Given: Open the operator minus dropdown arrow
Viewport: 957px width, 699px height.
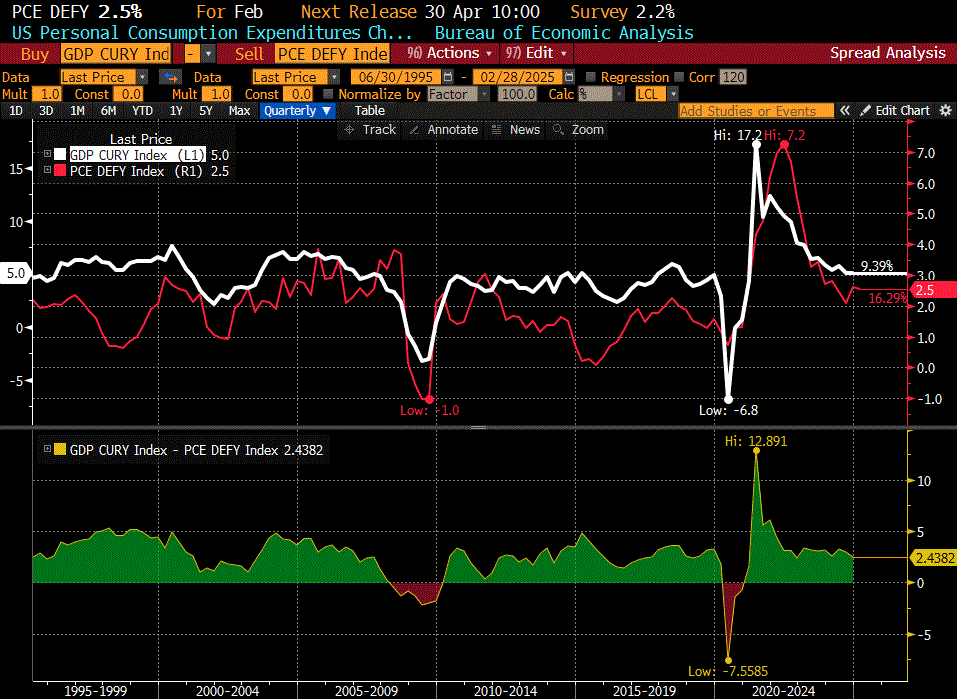Looking at the screenshot, I should pyautogui.click(x=209, y=54).
